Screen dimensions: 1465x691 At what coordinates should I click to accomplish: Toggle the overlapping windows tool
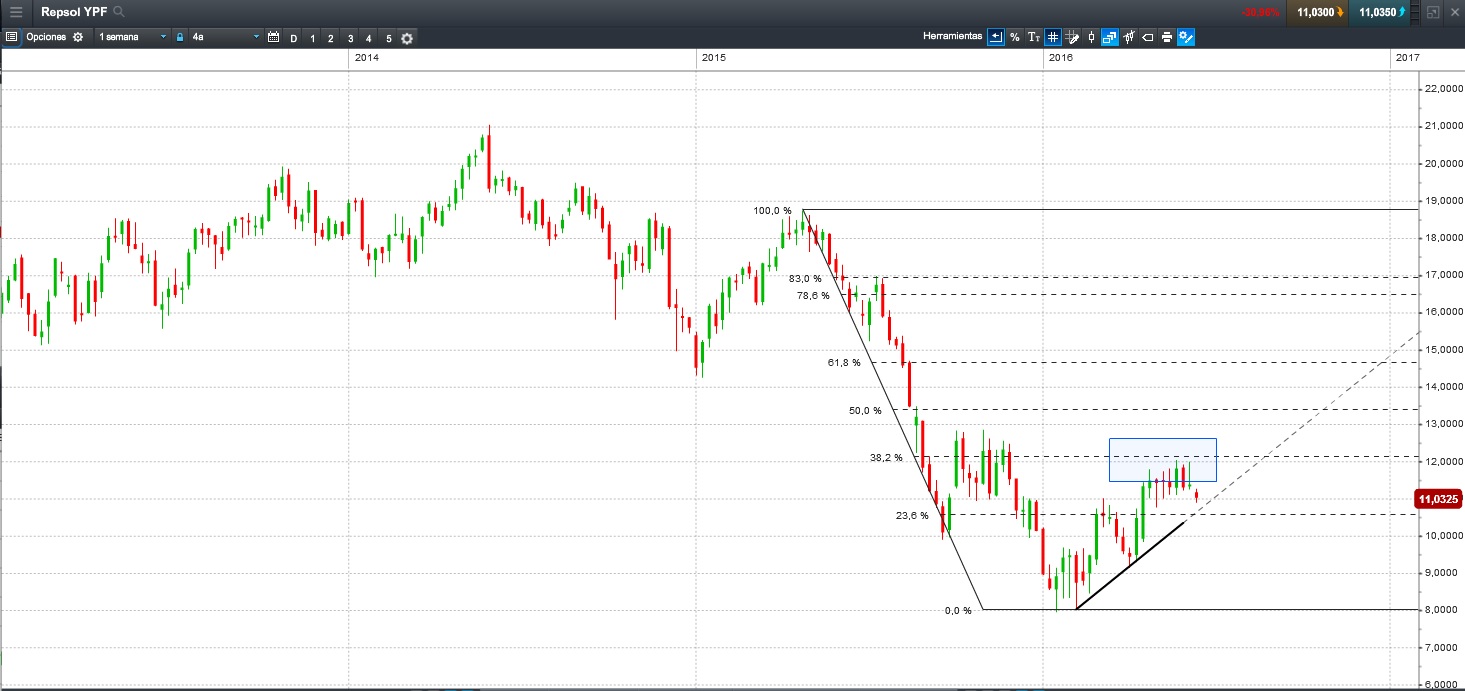pos(1110,37)
